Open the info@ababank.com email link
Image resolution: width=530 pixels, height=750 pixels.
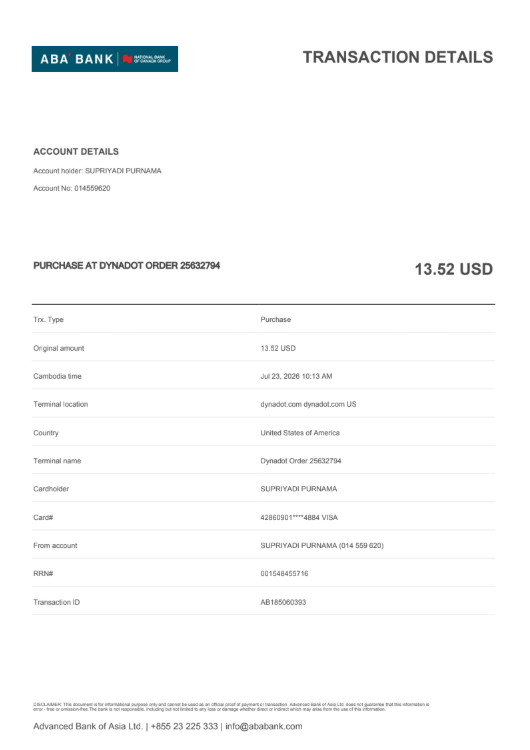click(264, 726)
